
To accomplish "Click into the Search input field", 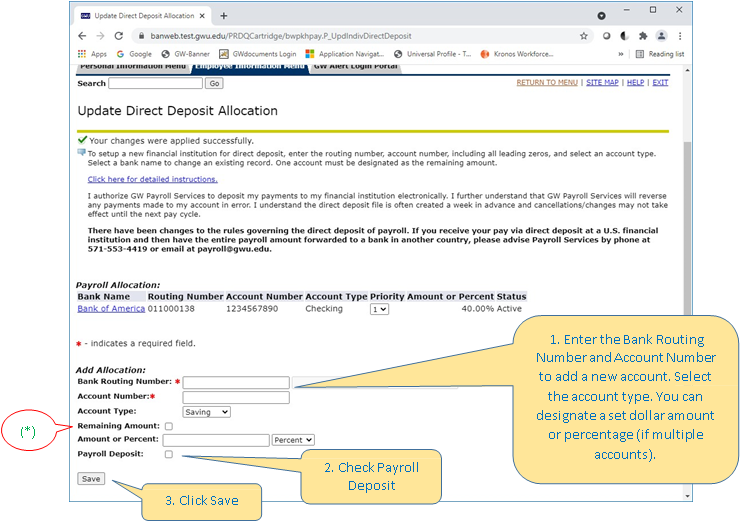I will coord(155,83).
